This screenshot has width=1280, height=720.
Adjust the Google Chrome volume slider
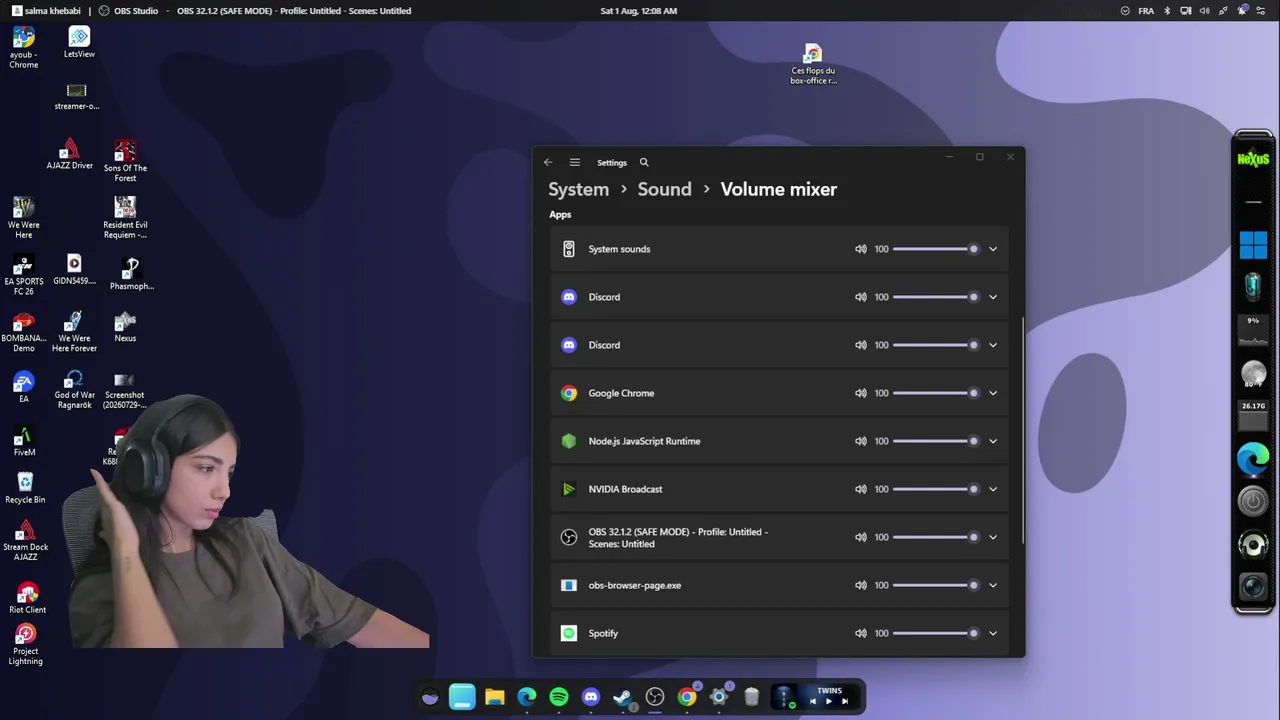(x=936, y=393)
